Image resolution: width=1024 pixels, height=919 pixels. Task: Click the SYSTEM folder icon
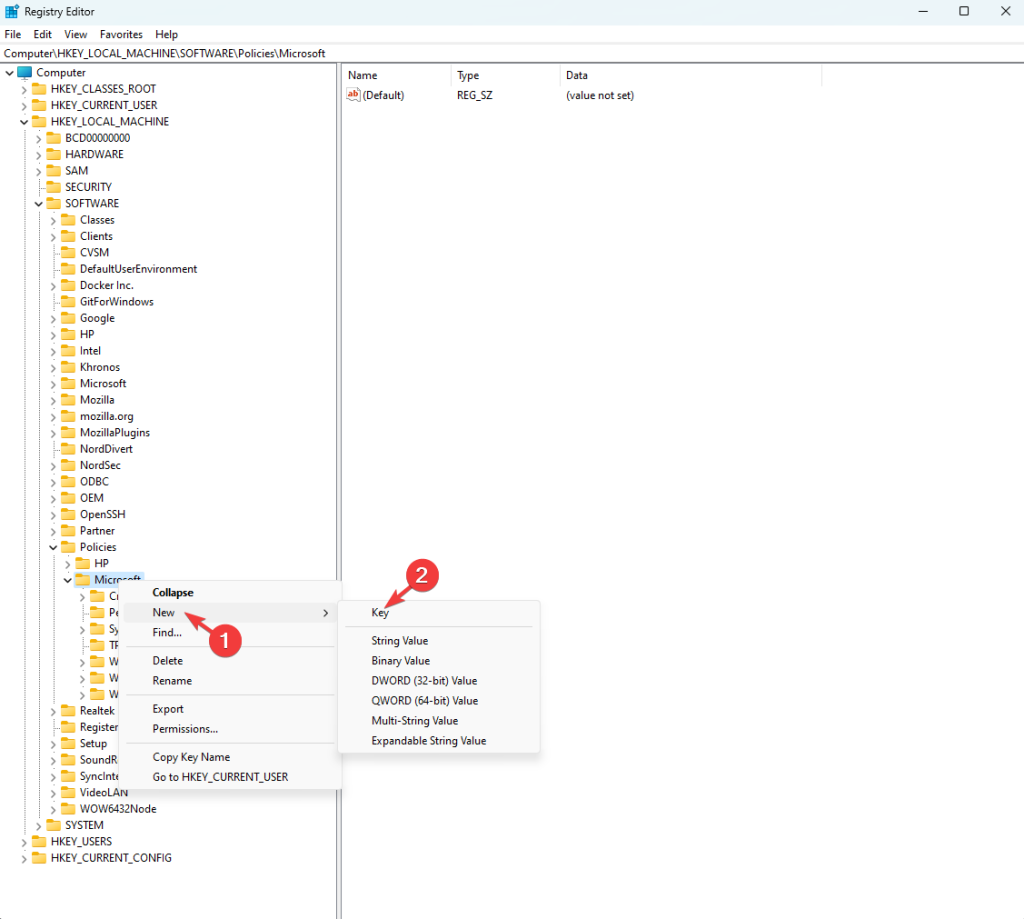point(54,825)
